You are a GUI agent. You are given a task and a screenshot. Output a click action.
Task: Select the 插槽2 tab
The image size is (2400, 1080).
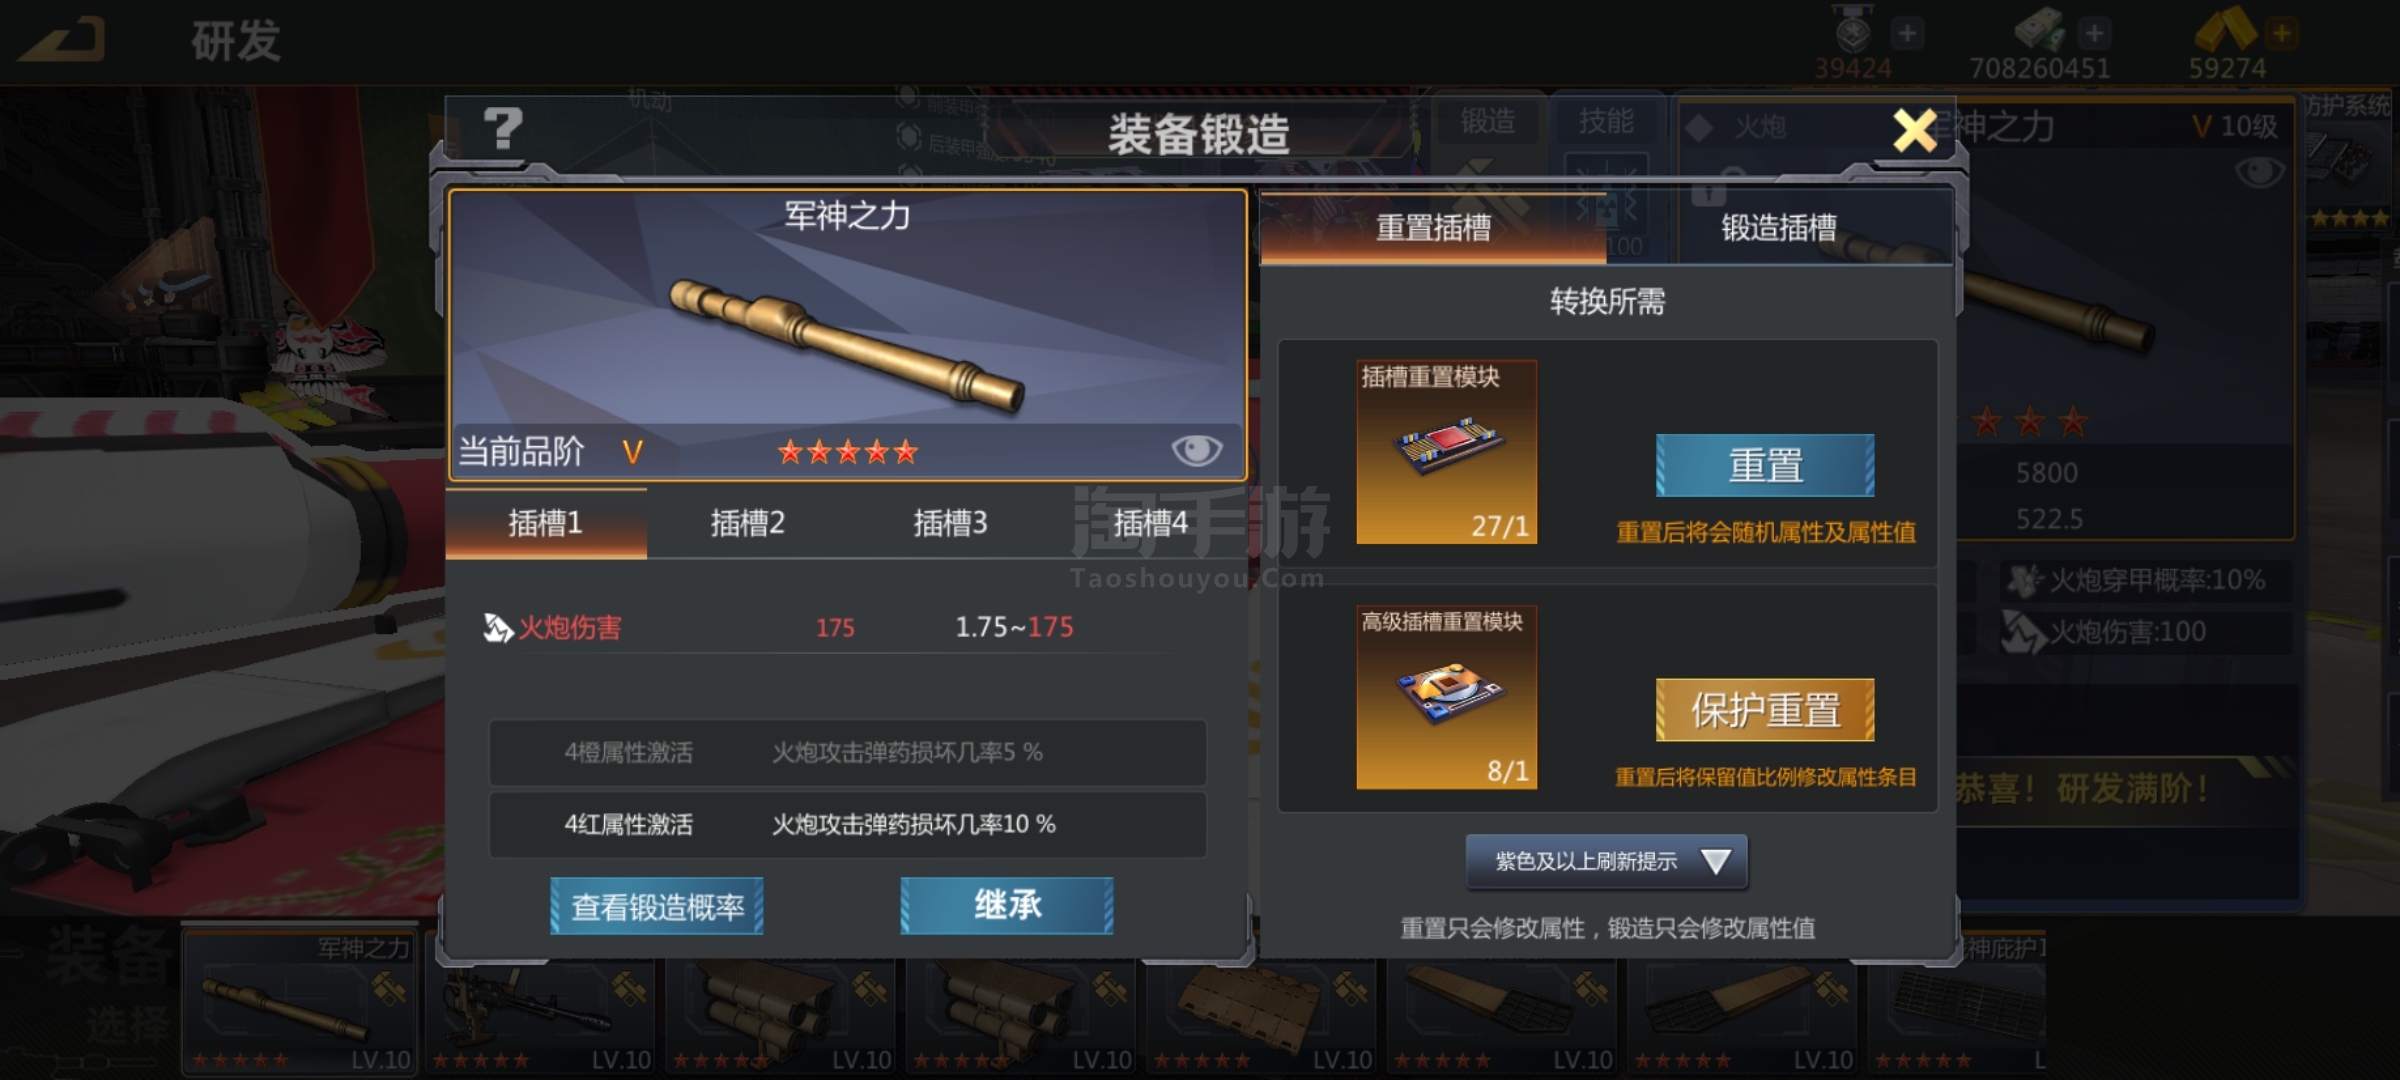tap(747, 523)
